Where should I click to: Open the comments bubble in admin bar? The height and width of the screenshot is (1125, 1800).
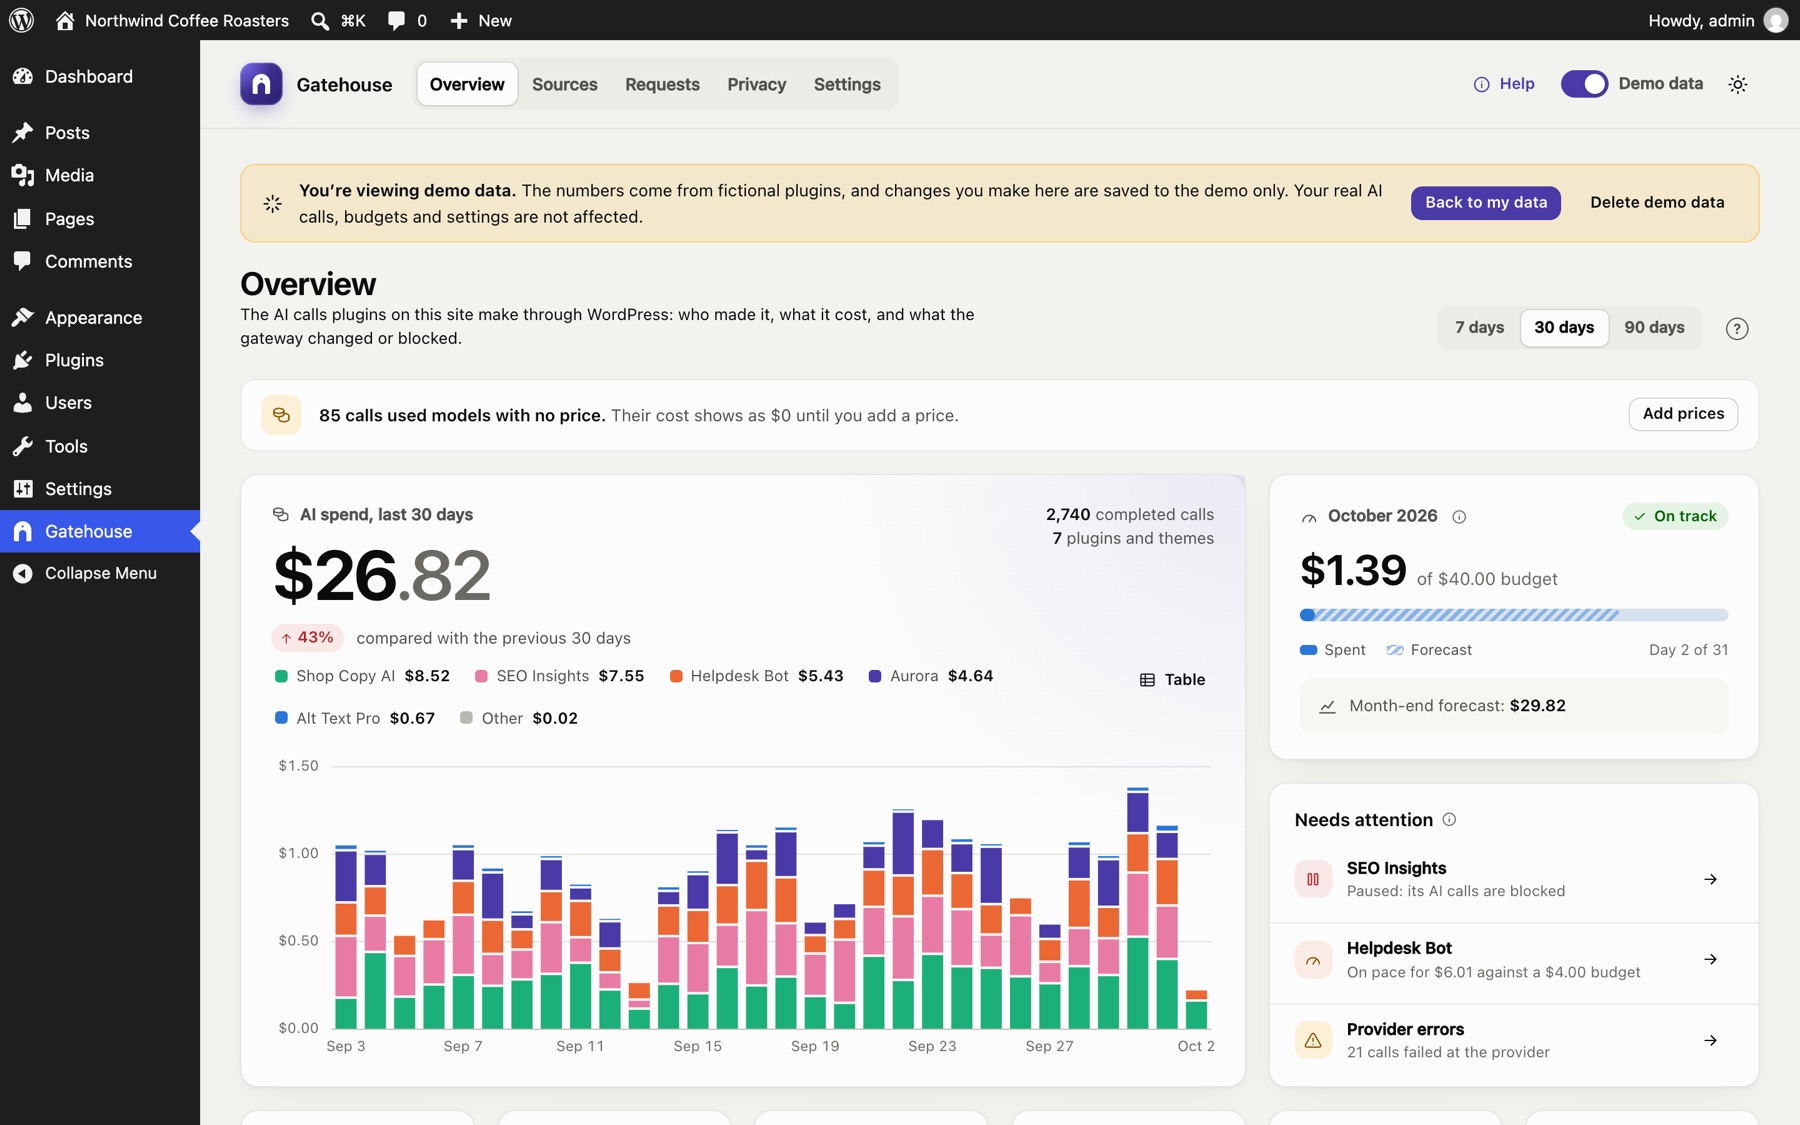(x=397, y=20)
